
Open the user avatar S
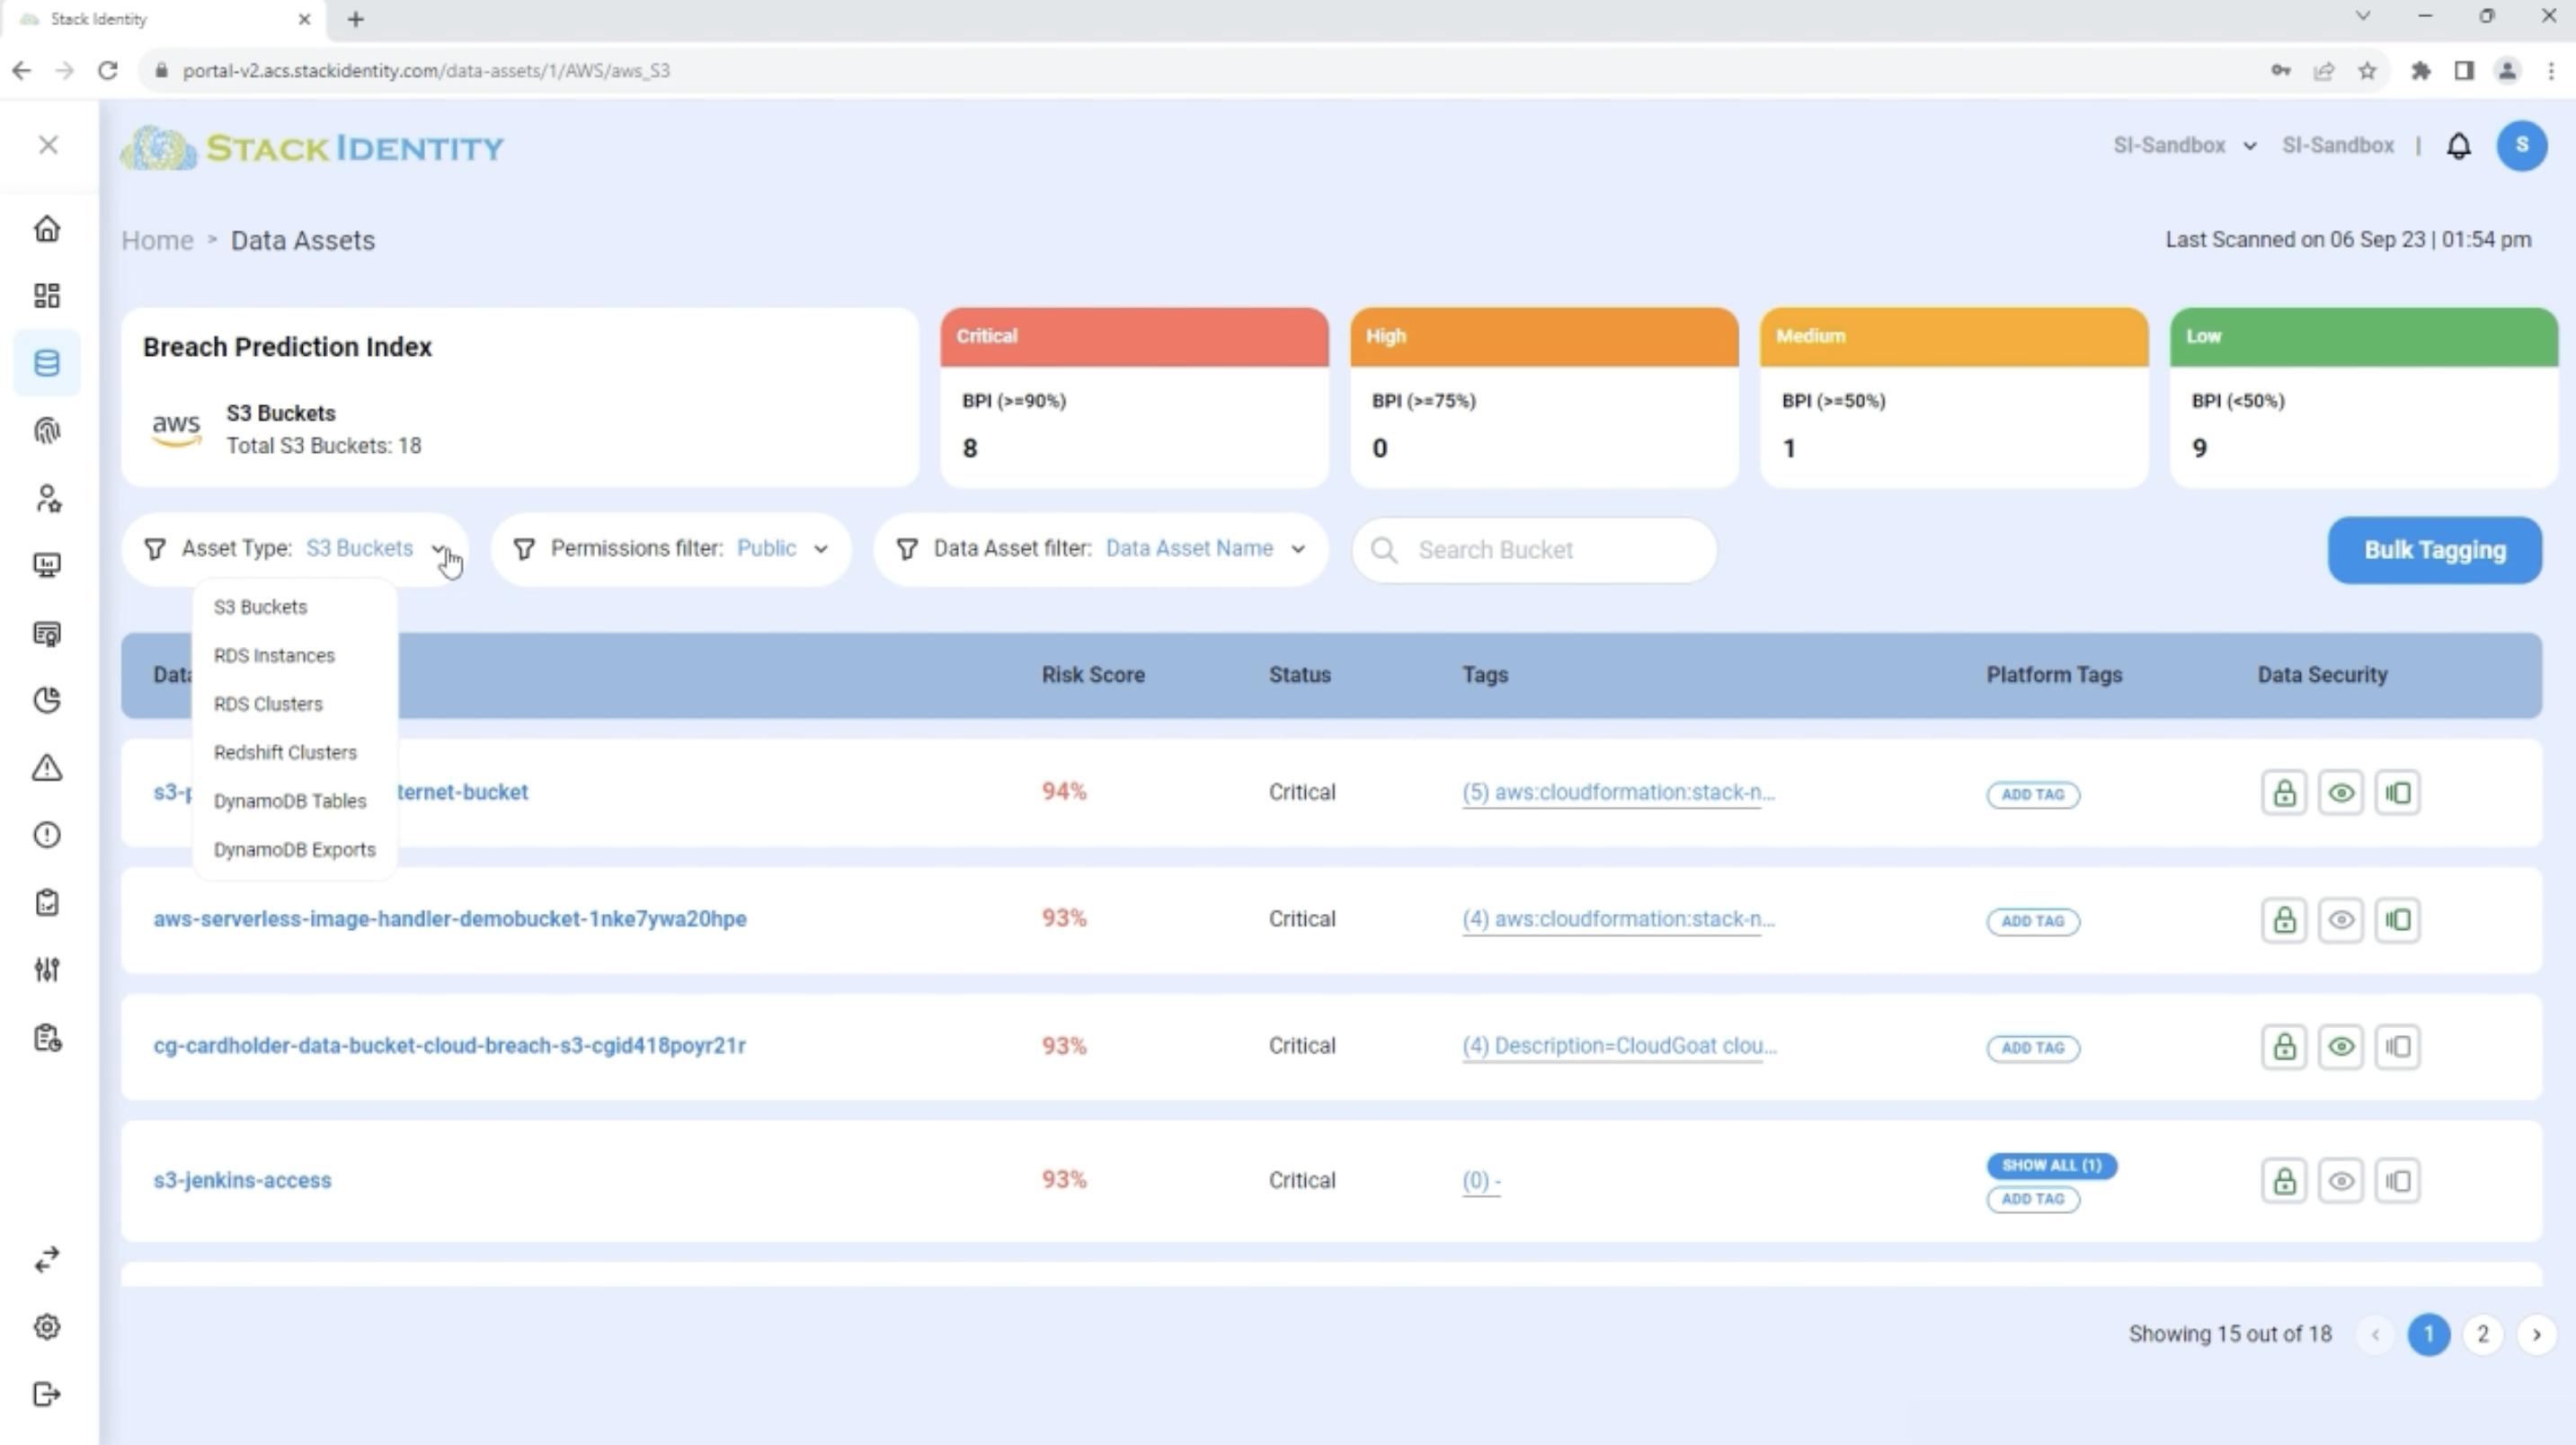coord(2522,146)
